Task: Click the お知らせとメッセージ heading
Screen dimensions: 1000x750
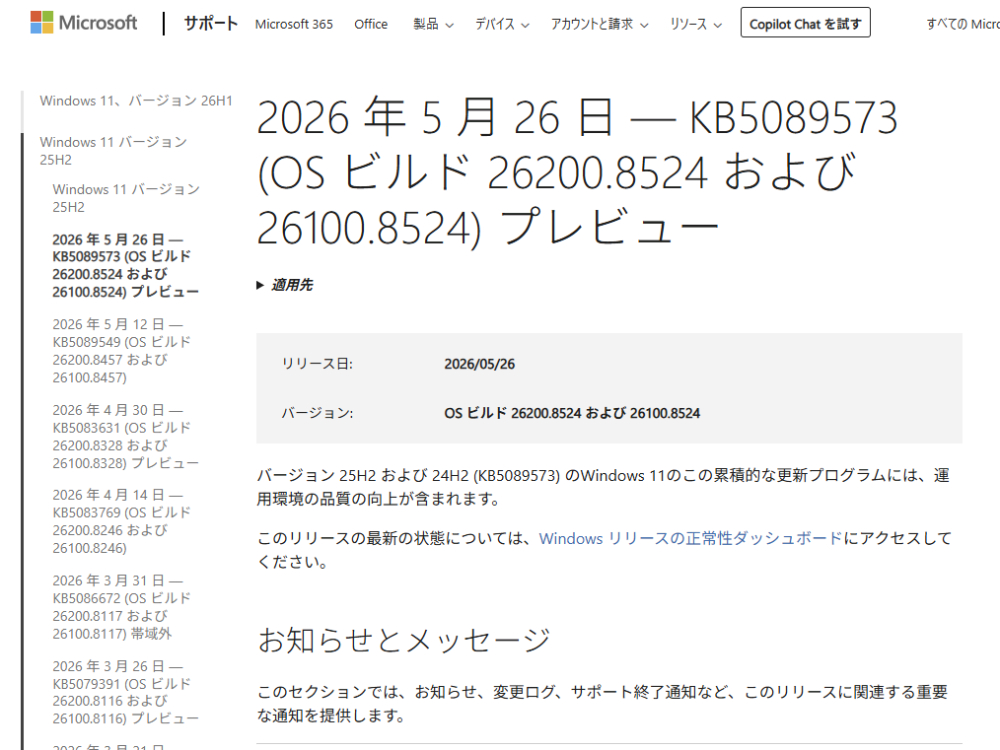Action: 404,640
